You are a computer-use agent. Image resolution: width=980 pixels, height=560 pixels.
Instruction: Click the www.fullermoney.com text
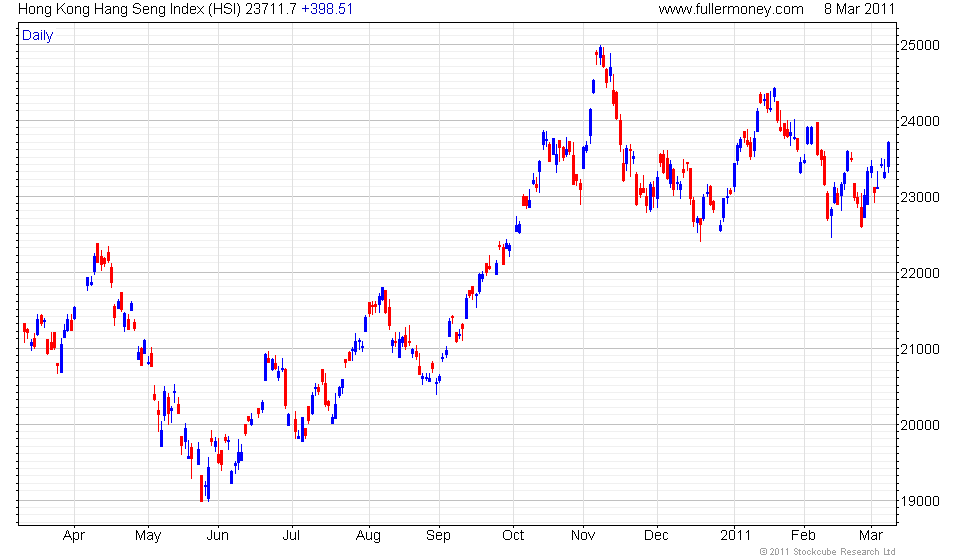[731, 9]
